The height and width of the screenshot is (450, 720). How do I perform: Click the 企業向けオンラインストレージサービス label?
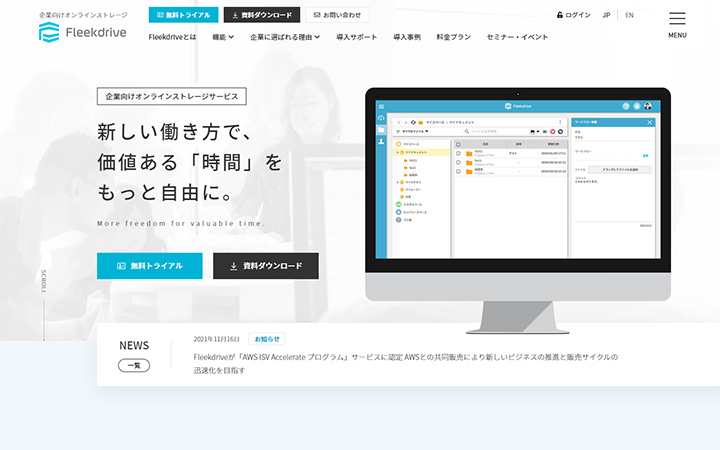[172, 96]
